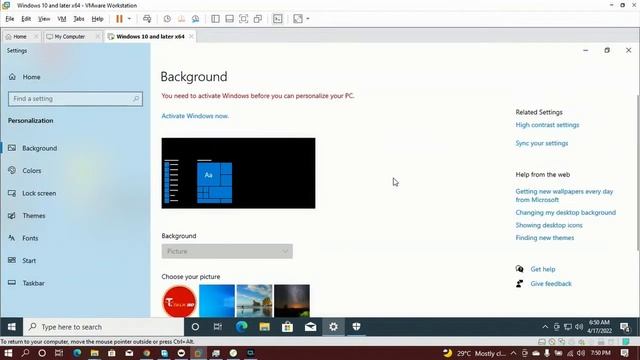The image size is (640, 360).
Task: Click guest Type here to search box
Action: click(x=104, y=327)
